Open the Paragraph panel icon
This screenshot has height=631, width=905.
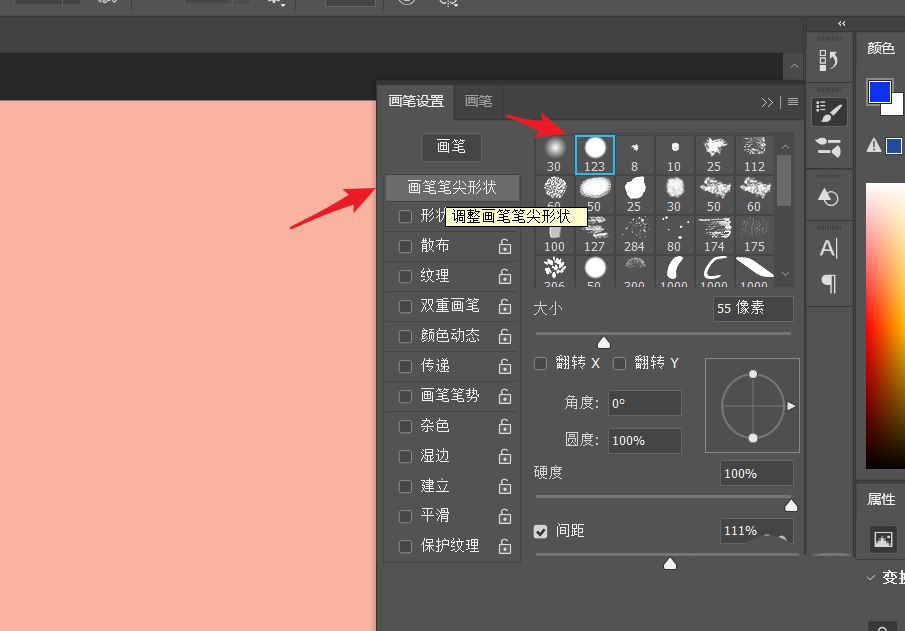pyautogui.click(x=829, y=283)
